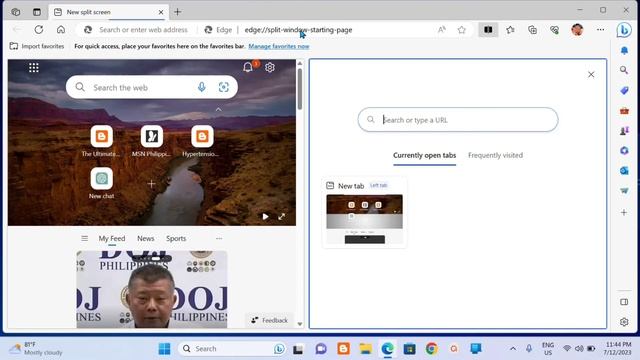Open the workspaces icon in title bar

coord(16,12)
